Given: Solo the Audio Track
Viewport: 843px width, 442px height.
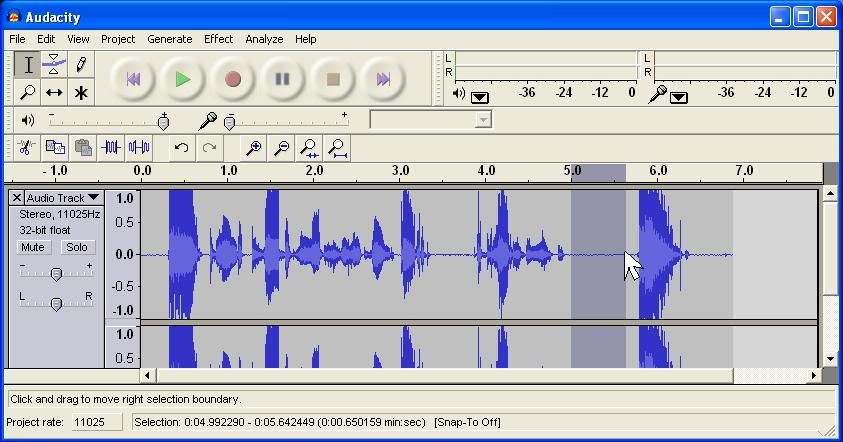Looking at the screenshot, I should 77,247.
